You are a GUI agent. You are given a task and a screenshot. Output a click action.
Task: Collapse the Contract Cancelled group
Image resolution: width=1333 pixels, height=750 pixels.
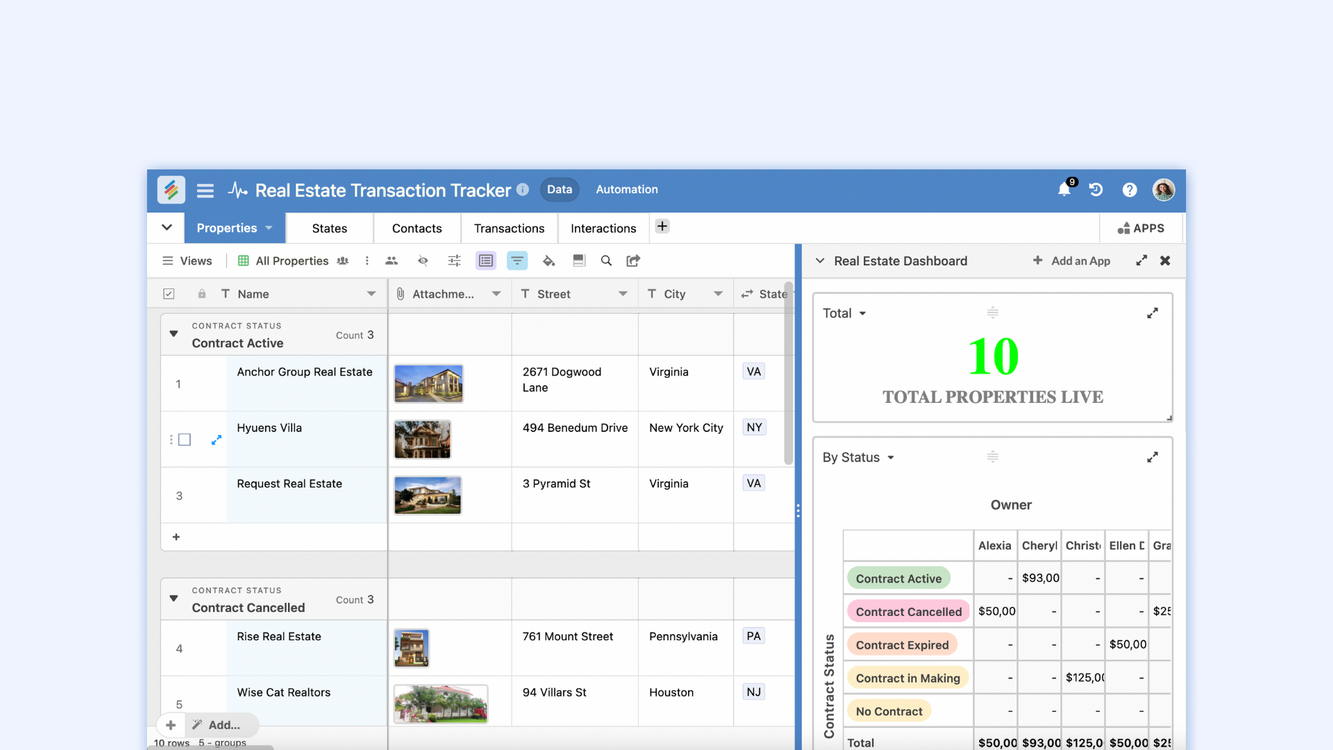(x=174, y=599)
